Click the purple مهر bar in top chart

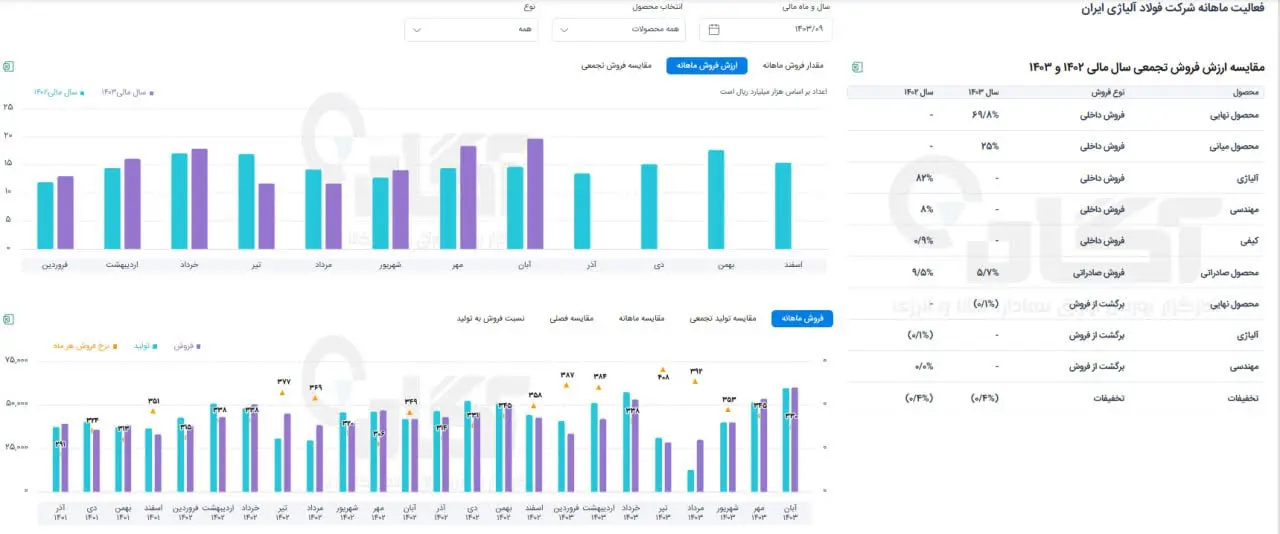[x=468, y=198]
